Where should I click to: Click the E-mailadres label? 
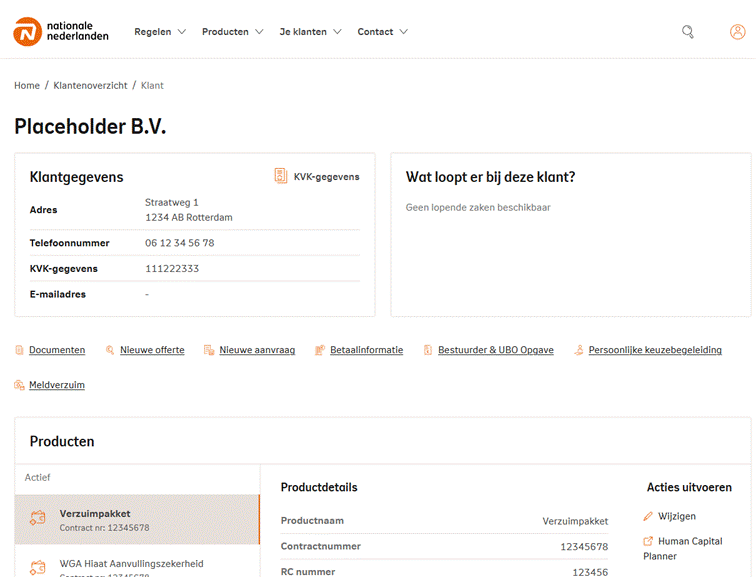tap(58, 294)
